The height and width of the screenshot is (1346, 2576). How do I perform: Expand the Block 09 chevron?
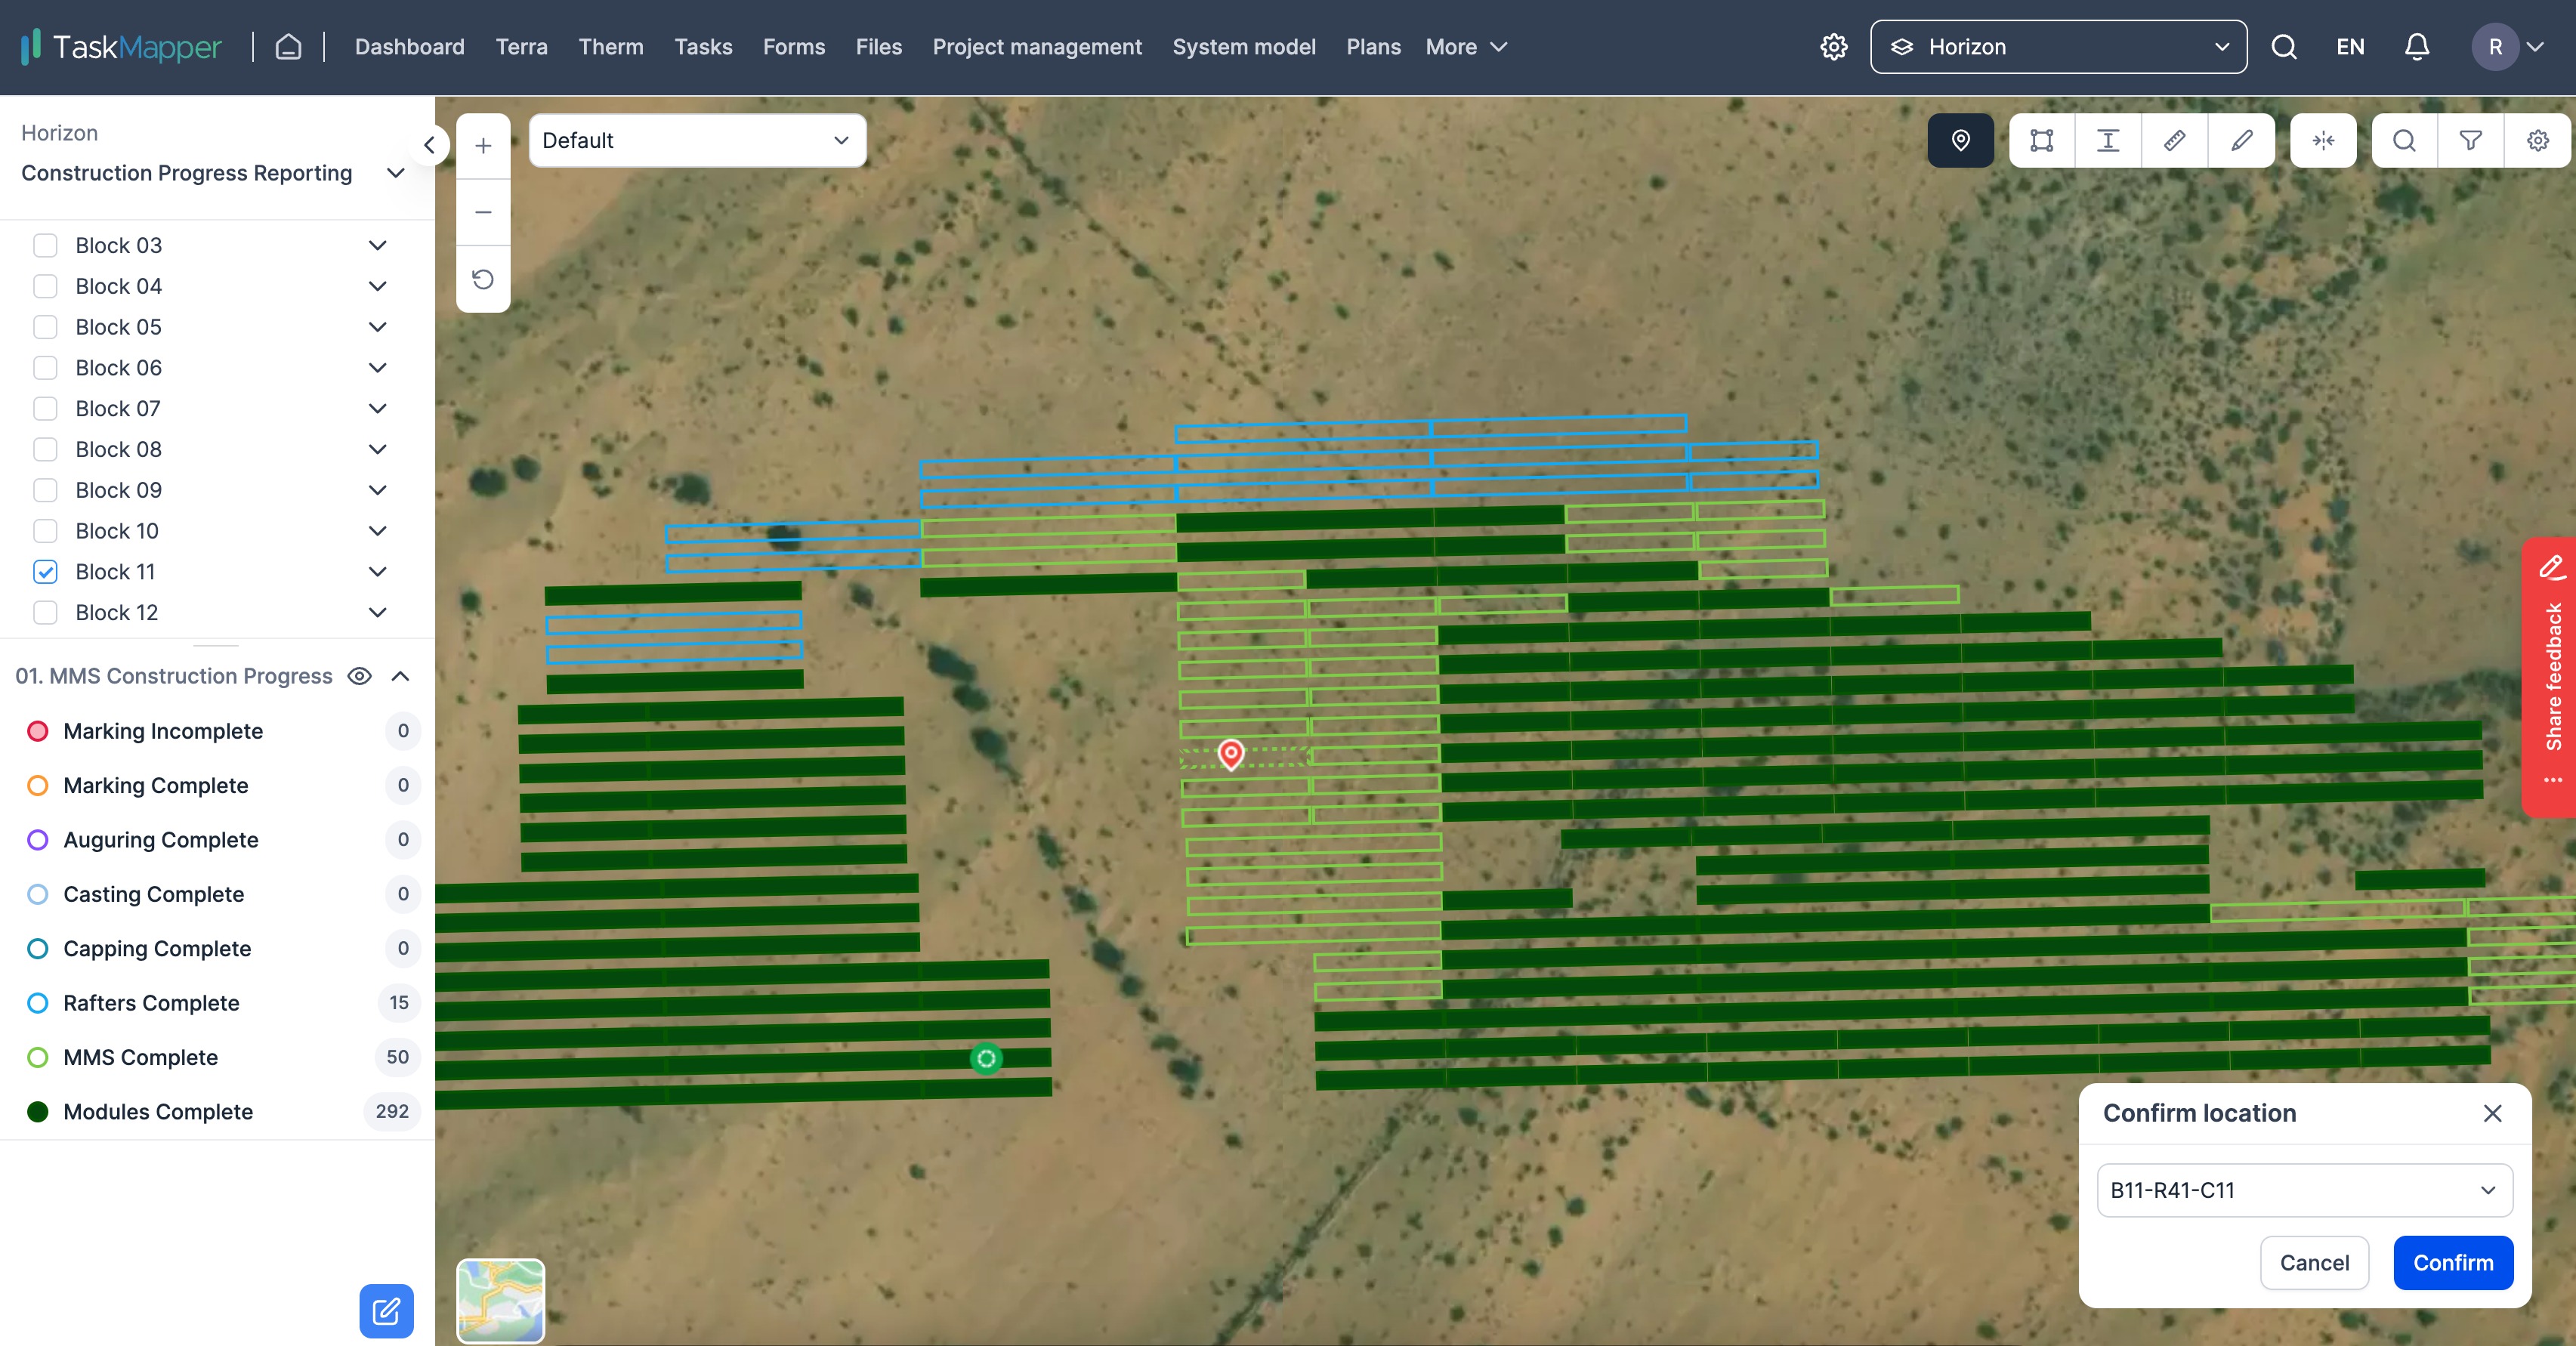pos(377,490)
